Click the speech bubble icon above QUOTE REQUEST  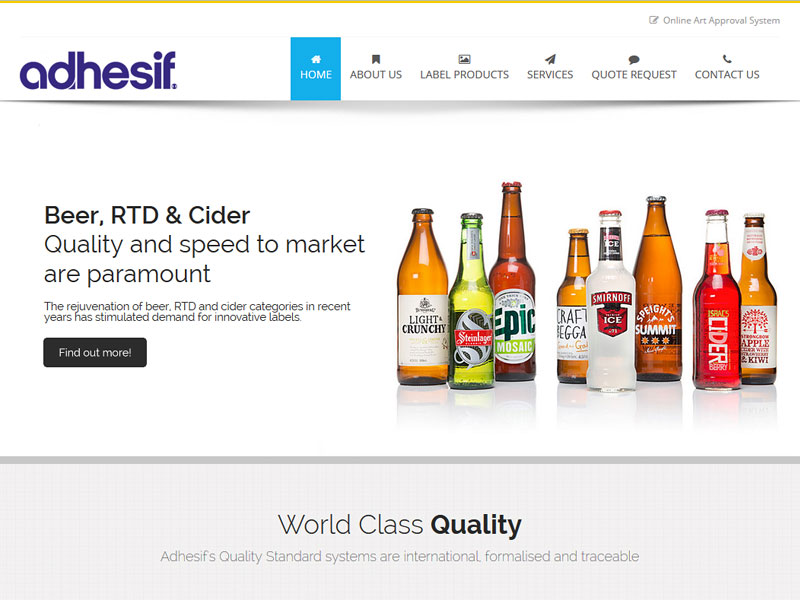pyautogui.click(x=634, y=60)
